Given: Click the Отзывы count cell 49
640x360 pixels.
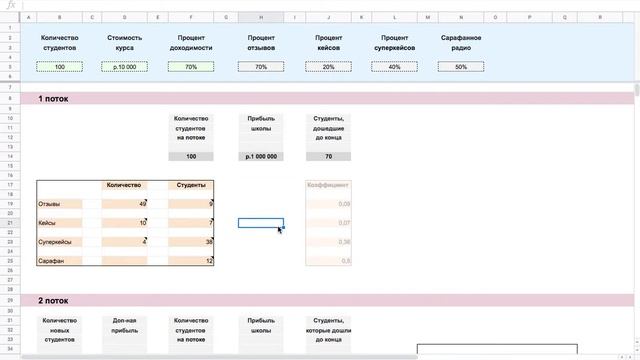Looking at the screenshot, I should click(124, 204).
